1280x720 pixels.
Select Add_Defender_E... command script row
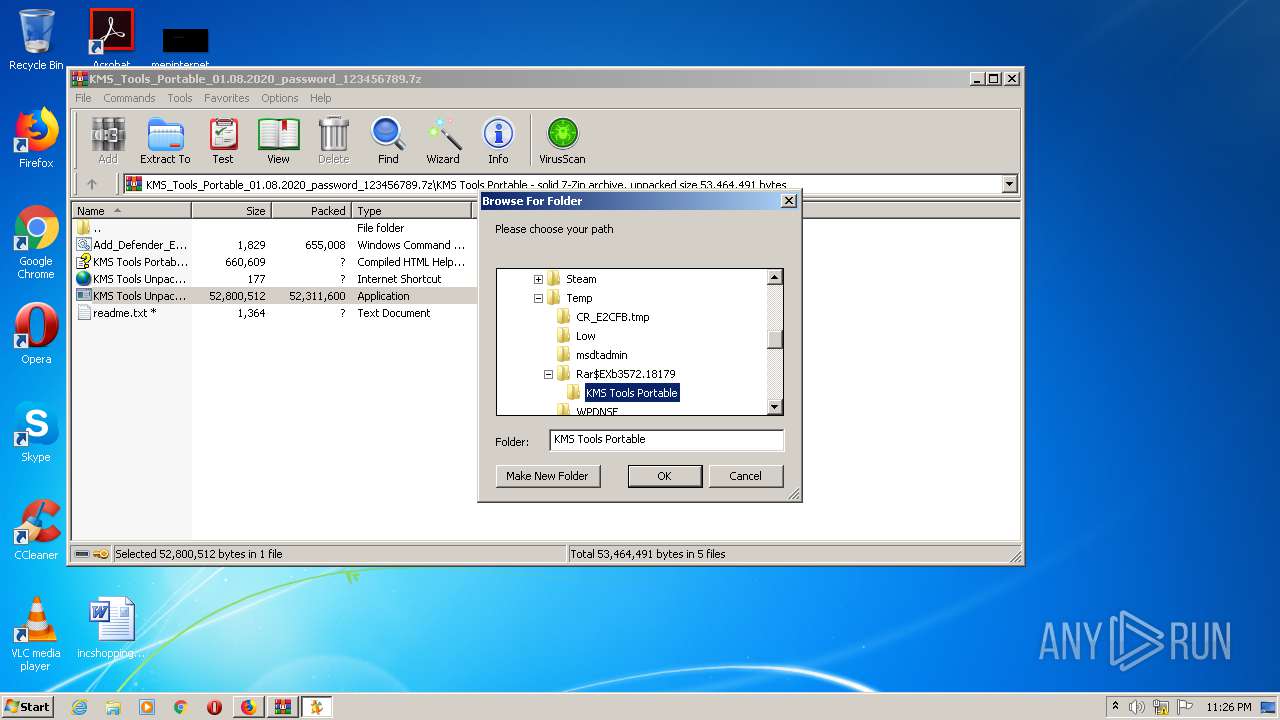tap(274, 245)
